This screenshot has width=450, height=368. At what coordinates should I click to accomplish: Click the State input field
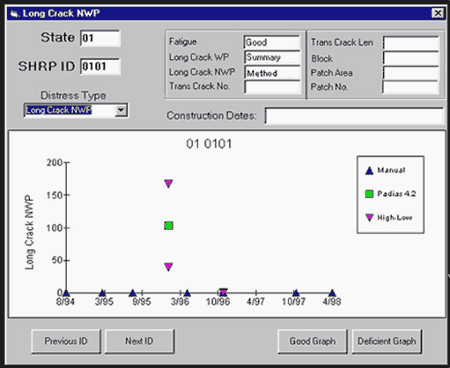pos(100,38)
